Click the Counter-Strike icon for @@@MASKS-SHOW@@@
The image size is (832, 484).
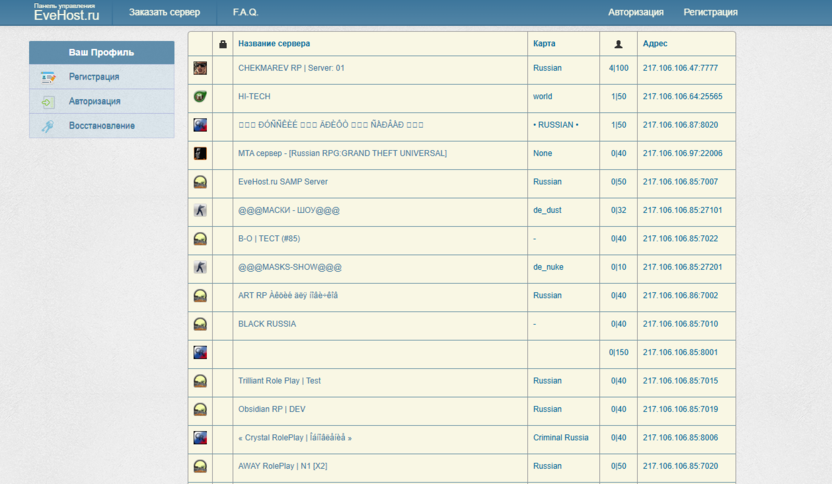[200, 267]
